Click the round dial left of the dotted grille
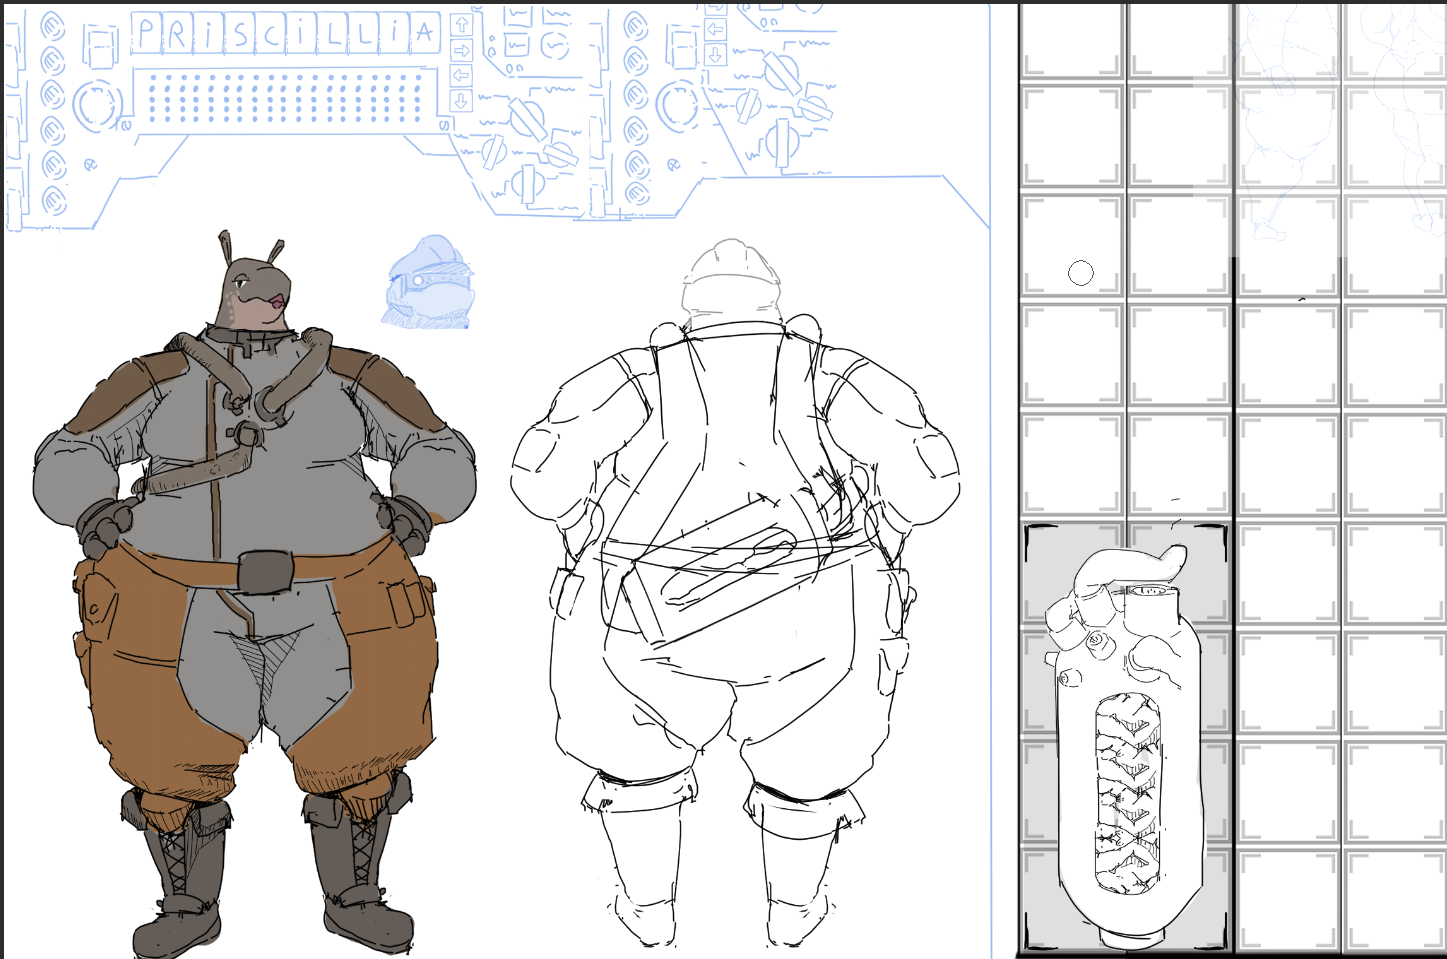 pyautogui.click(x=97, y=103)
